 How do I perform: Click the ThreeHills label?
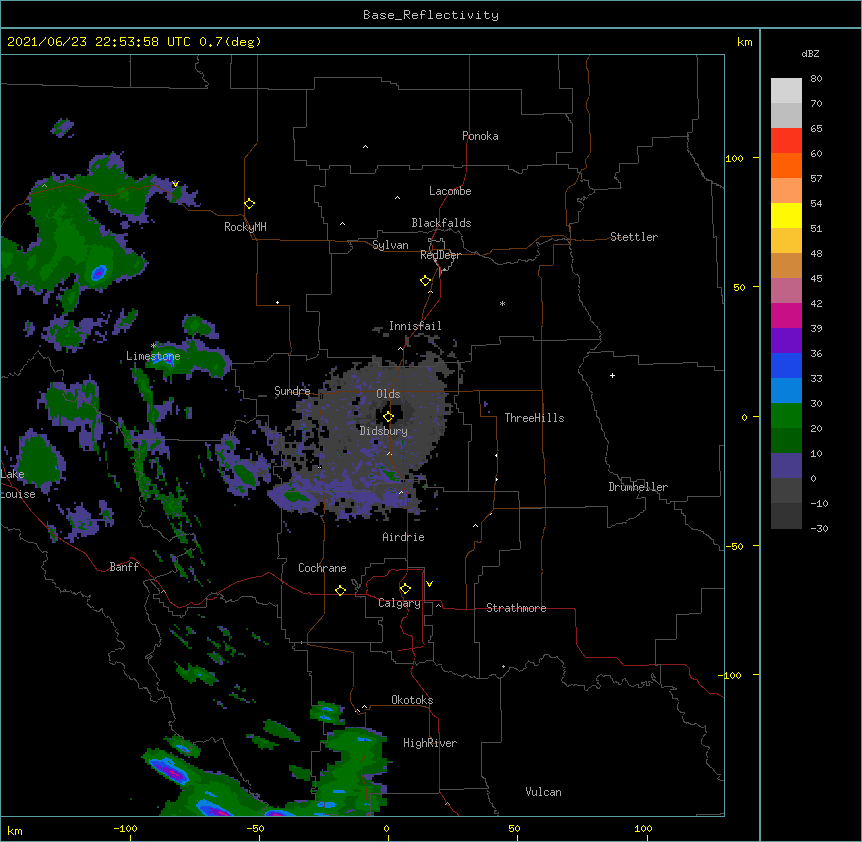[x=534, y=418]
